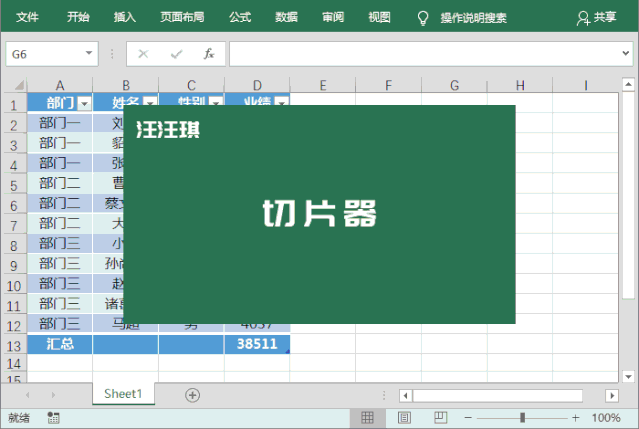
Task: Switch to Page Layout view icon
Action: click(x=404, y=418)
